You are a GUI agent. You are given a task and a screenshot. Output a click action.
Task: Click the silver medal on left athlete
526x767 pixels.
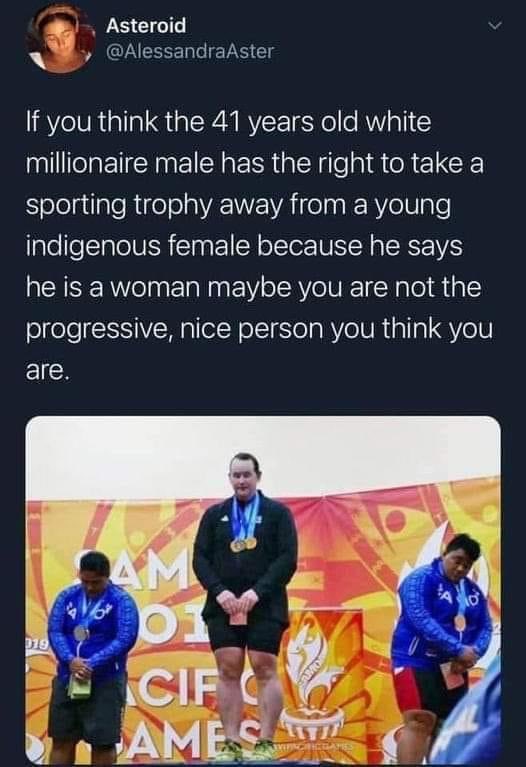(x=81, y=633)
